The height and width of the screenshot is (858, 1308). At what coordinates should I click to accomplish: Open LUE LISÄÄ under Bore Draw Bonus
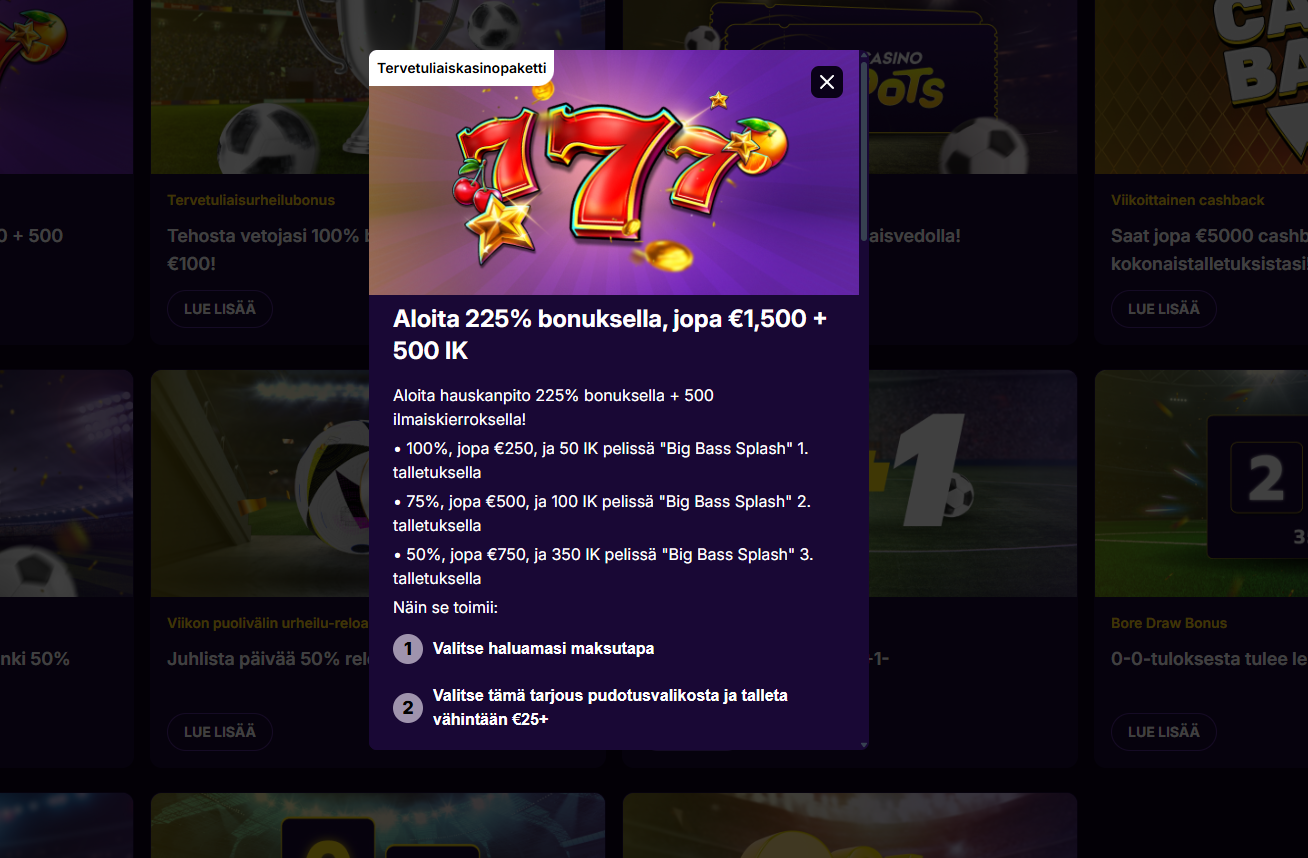point(1164,732)
